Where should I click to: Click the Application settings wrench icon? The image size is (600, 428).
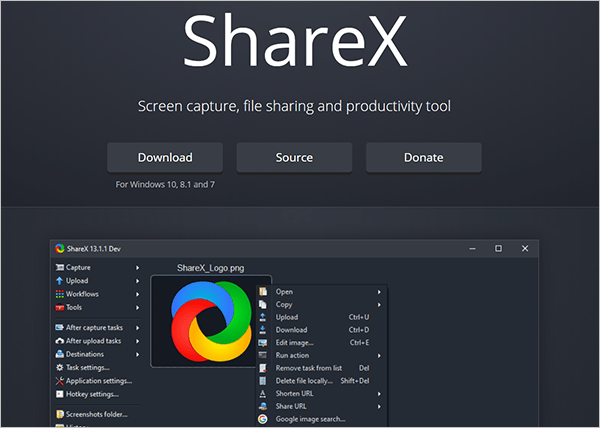pyautogui.click(x=60, y=380)
